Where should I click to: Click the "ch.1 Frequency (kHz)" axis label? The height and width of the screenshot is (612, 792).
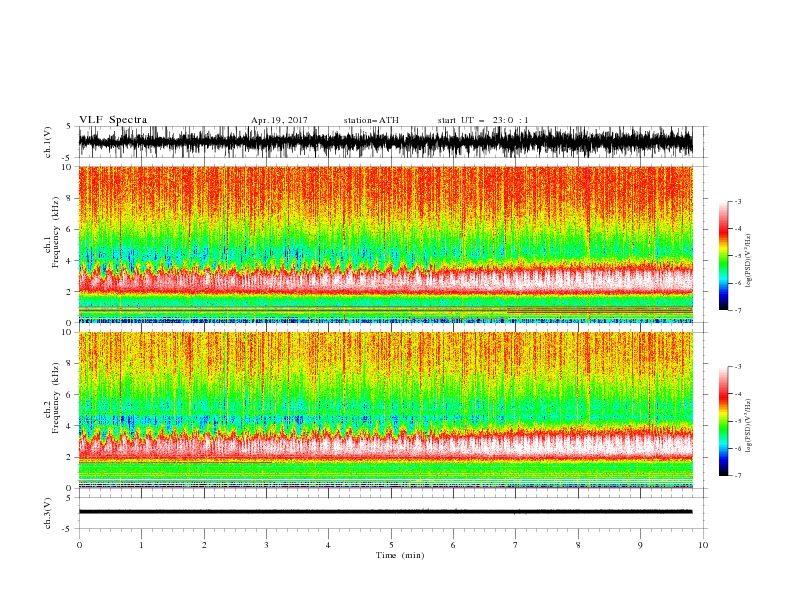(51, 231)
